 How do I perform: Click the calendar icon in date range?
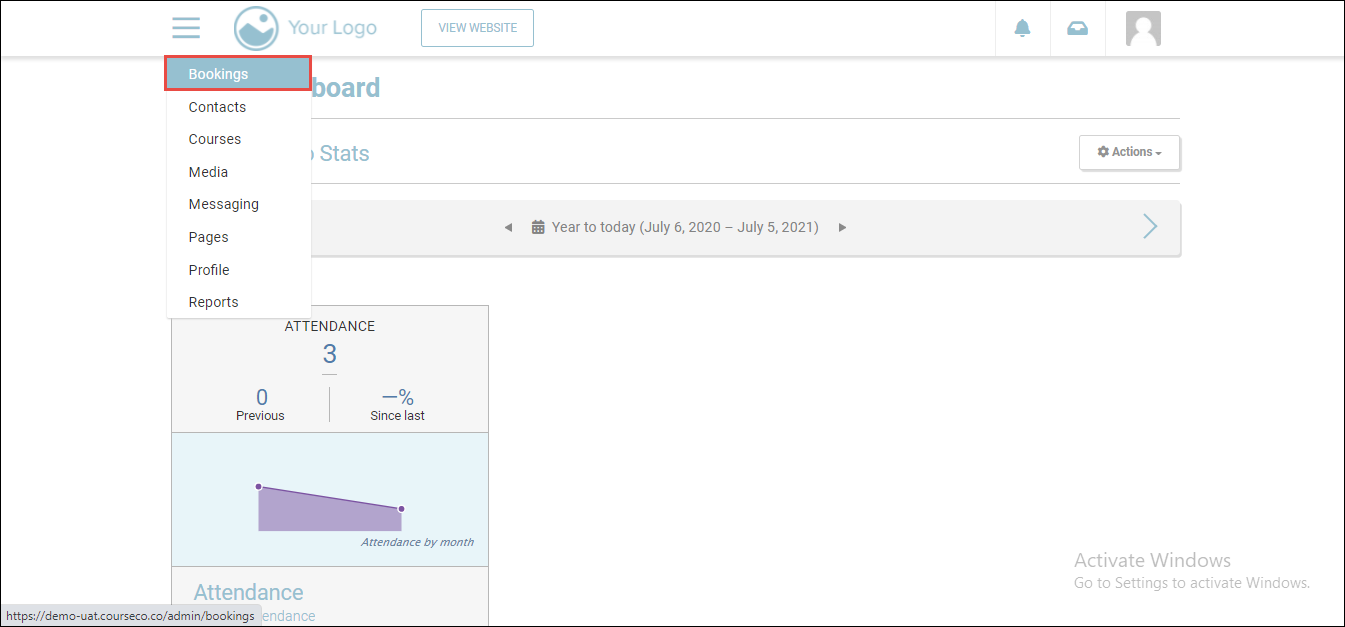click(x=538, y=228)
